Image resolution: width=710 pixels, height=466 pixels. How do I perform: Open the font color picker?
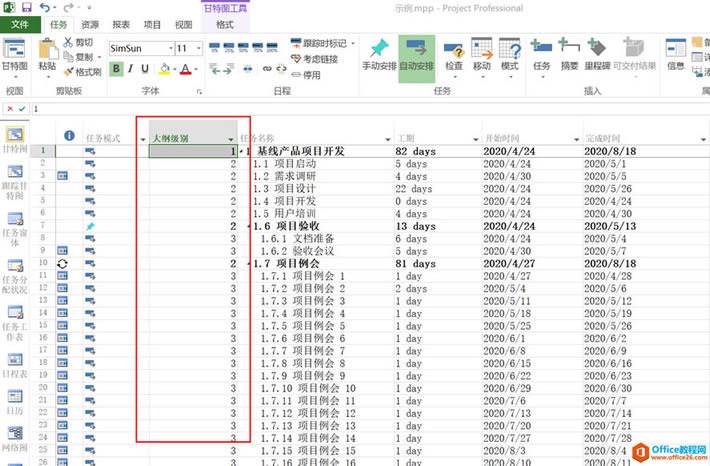click(185, 69)
